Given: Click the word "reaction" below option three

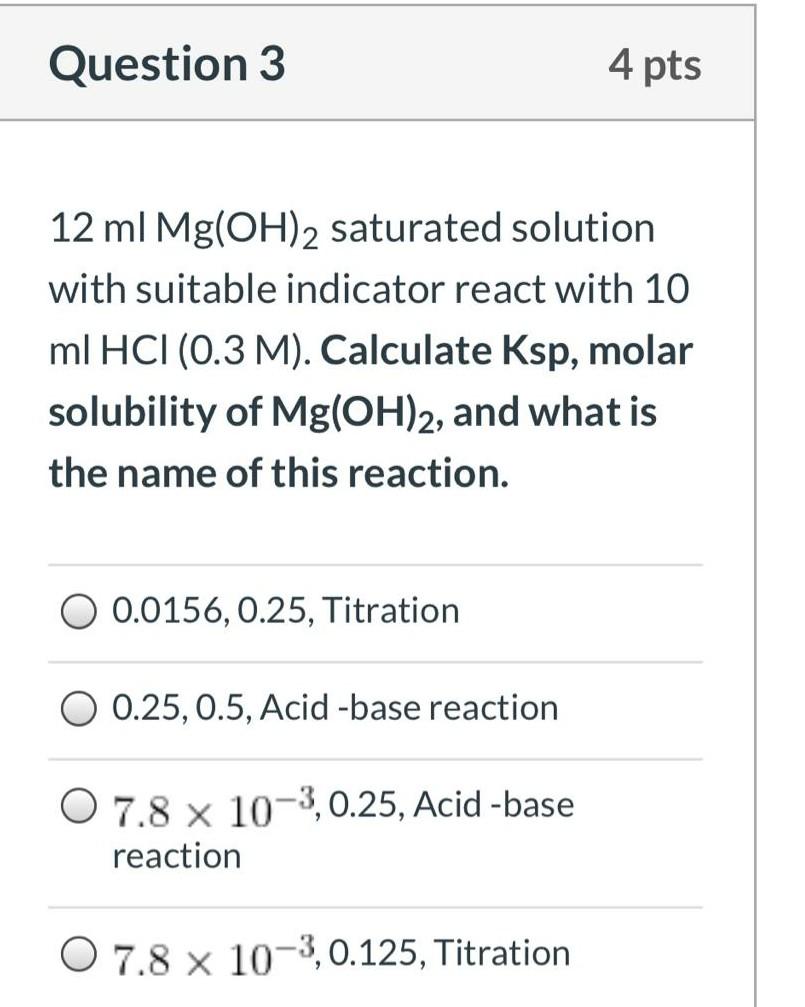Looking at the screenshot, I should coord(176,855).
